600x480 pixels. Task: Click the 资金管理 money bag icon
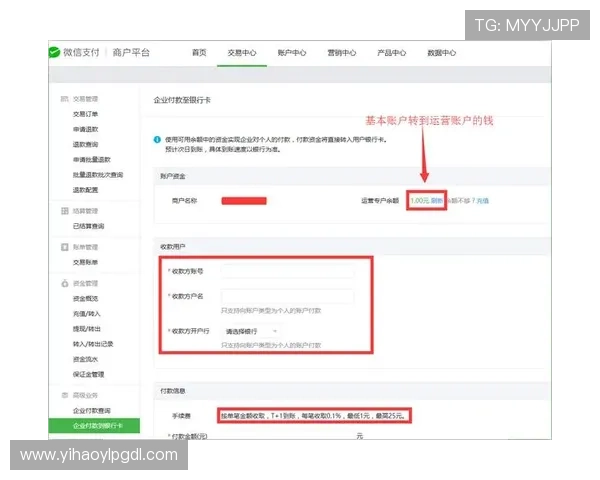point(65,283)
